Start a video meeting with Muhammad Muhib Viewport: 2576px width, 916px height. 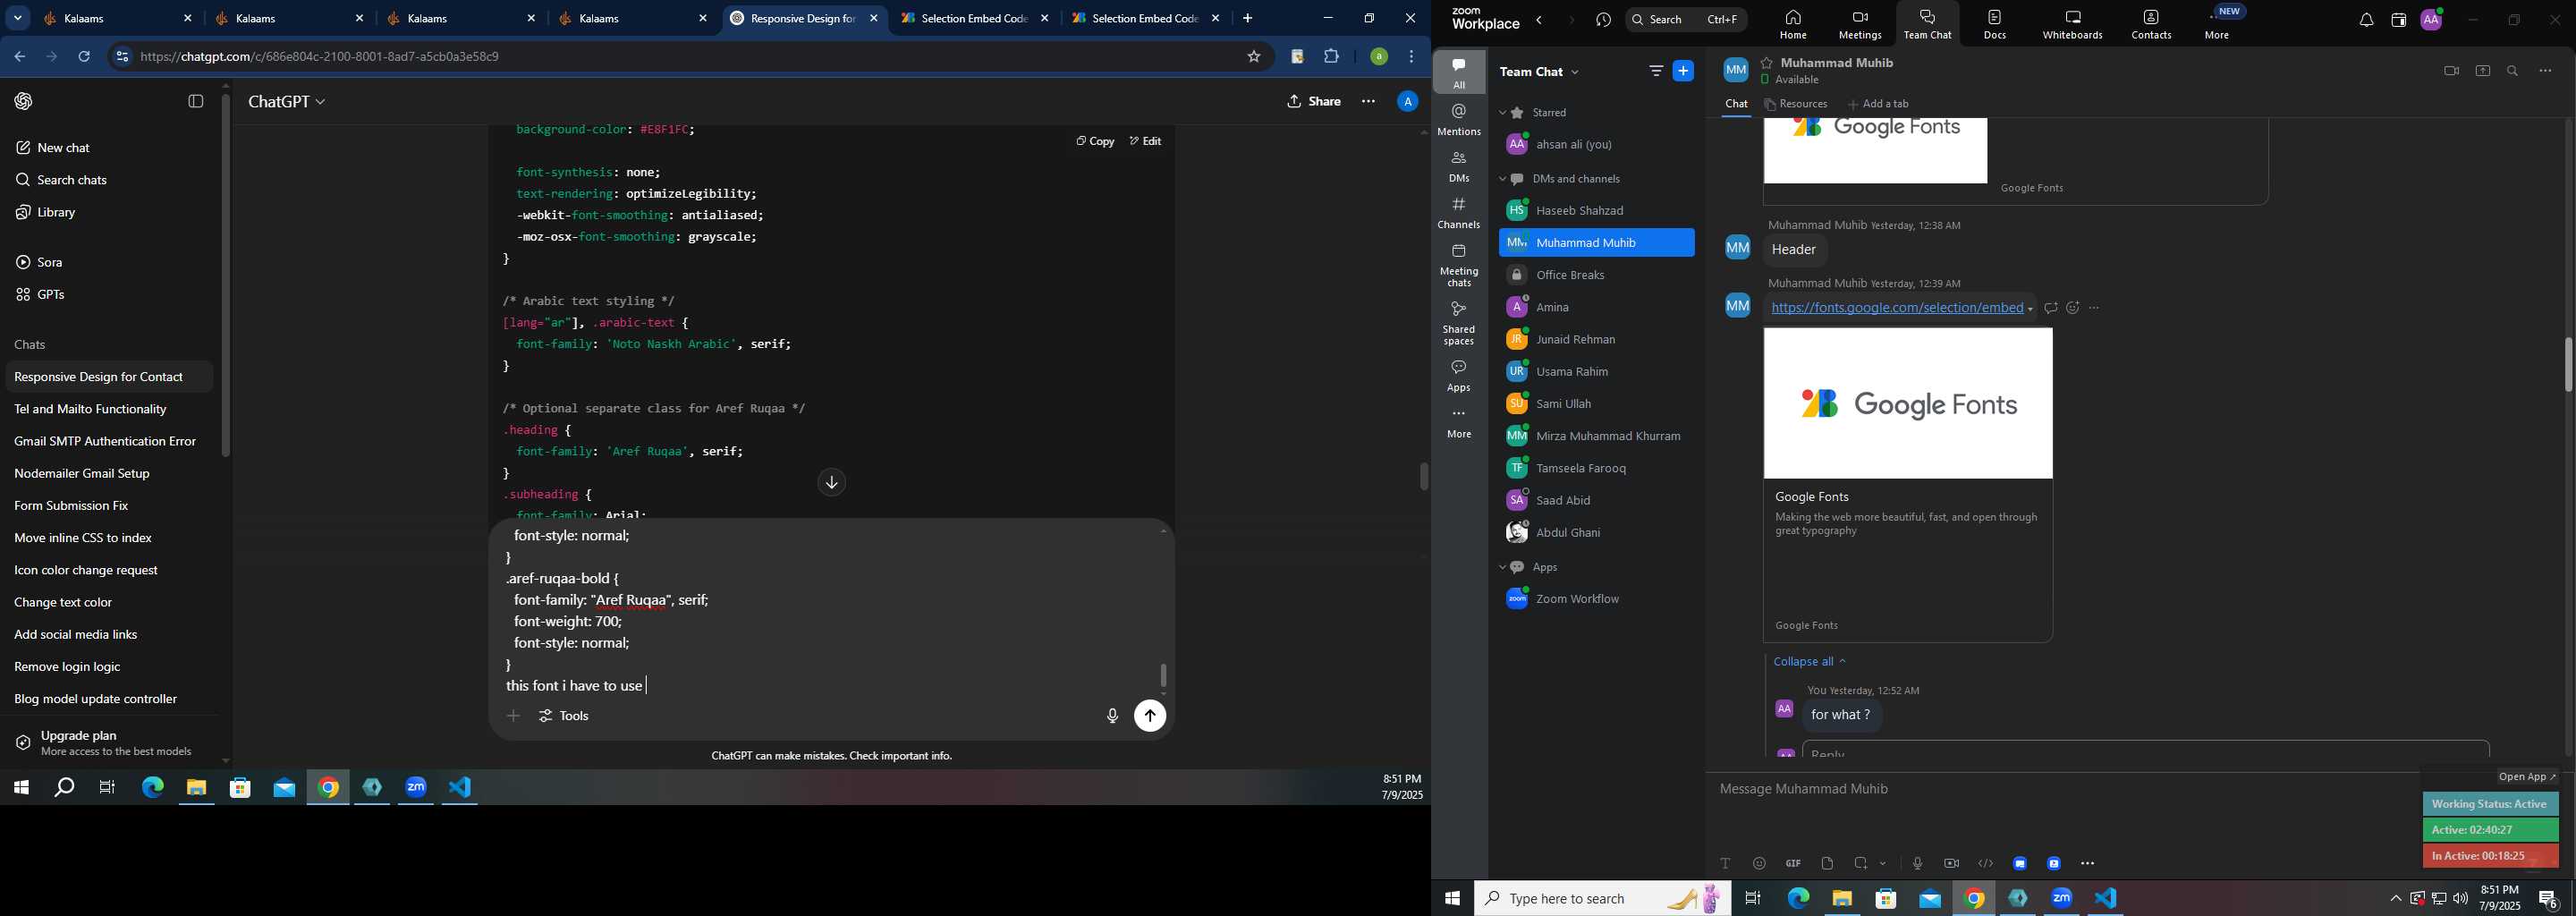[2451, 71]
